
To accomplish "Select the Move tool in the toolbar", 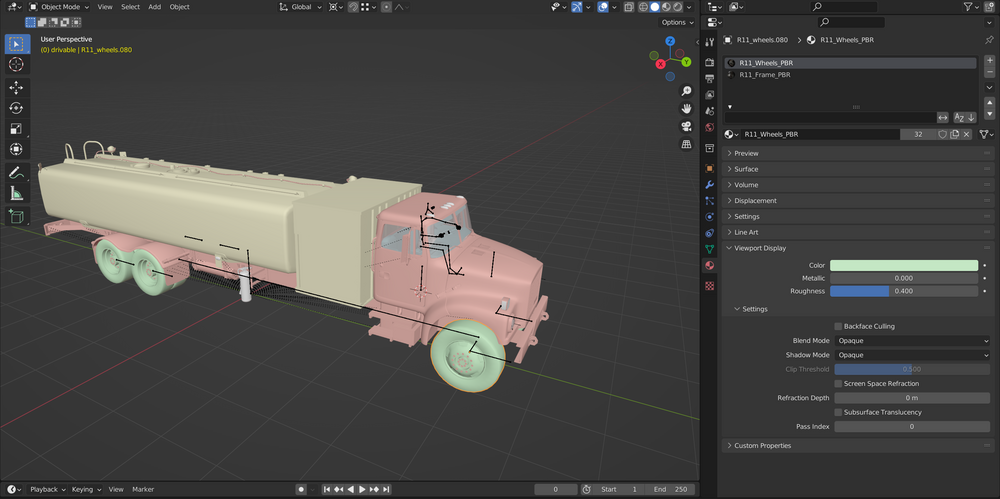I will (x=16, y=87).
